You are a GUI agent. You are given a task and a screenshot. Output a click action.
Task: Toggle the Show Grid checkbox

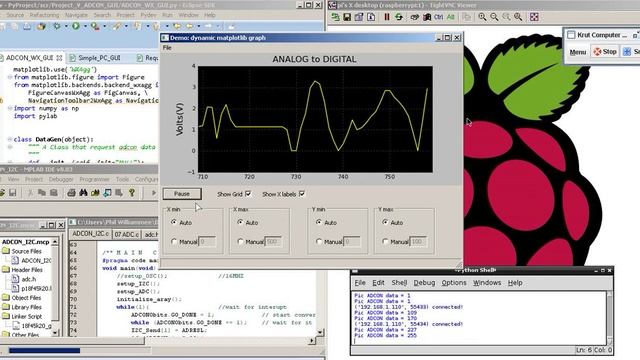pos(248,194)
